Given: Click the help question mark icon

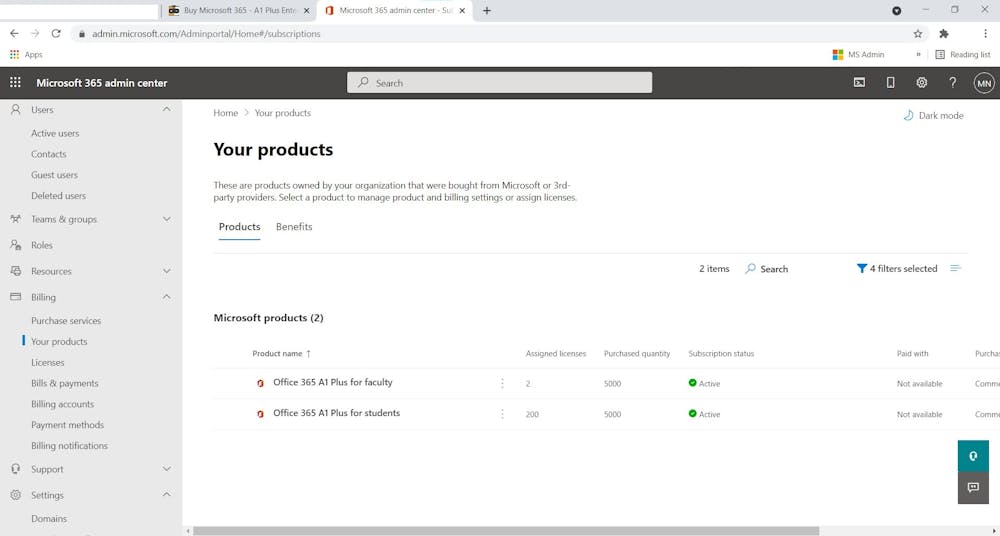Looking at the screenshot, I should [x=952, y=83].
